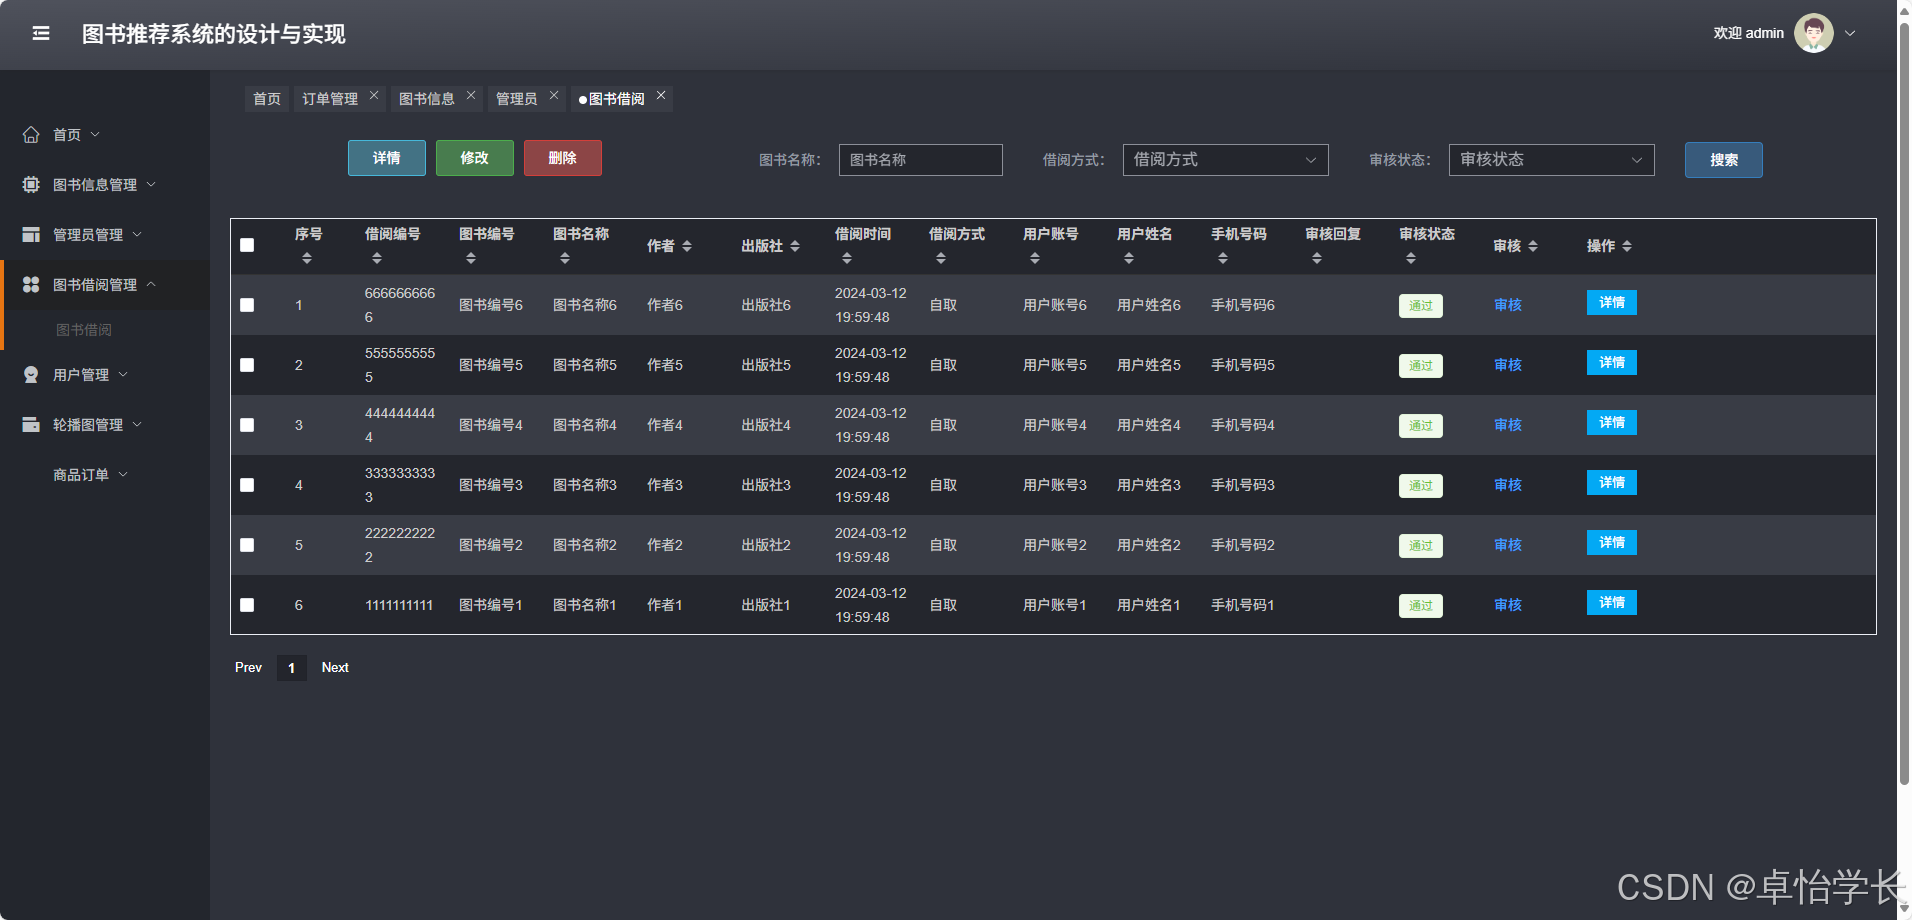The height and width of the screenshot is (920, 1912).
Task: Open the 图书借阅 submenu item in sidebar
Action: click(x=84, y=330)
